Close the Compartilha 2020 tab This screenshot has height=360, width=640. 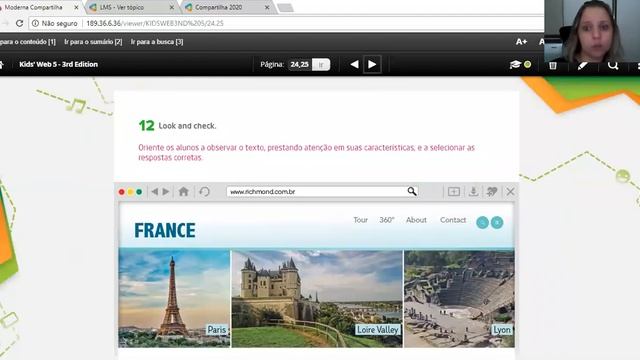[267, 7]
